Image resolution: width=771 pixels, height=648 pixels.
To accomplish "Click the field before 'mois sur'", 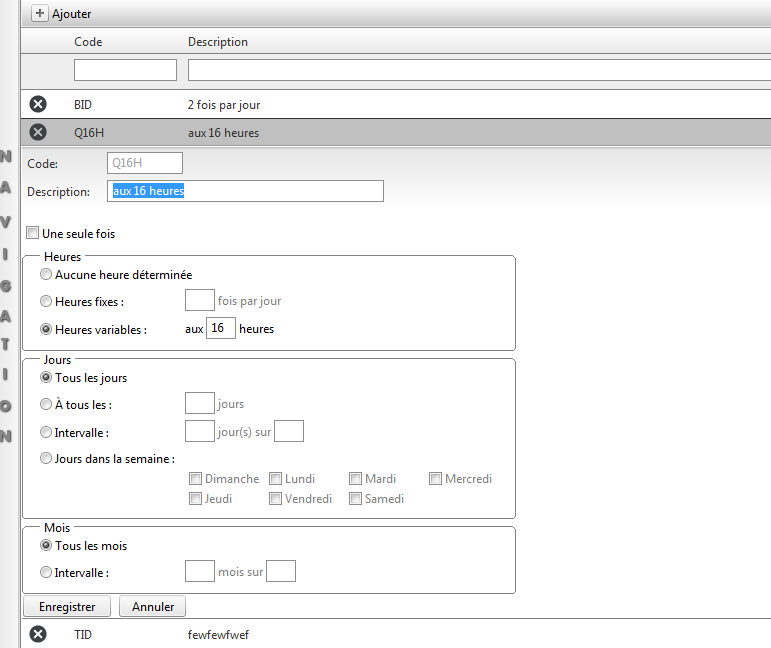I will 200,571.
